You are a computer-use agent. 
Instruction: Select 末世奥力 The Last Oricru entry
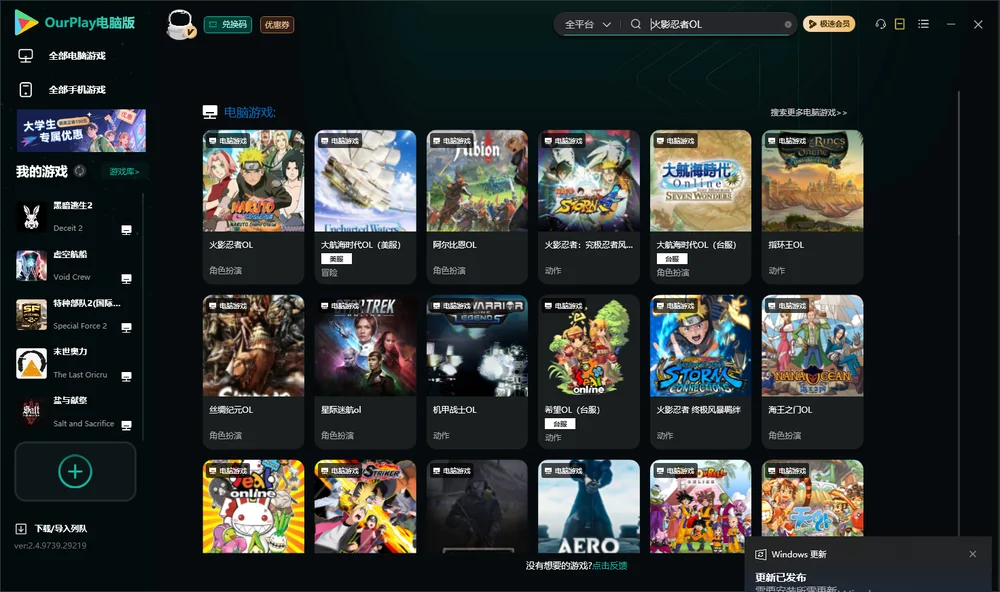75,363
